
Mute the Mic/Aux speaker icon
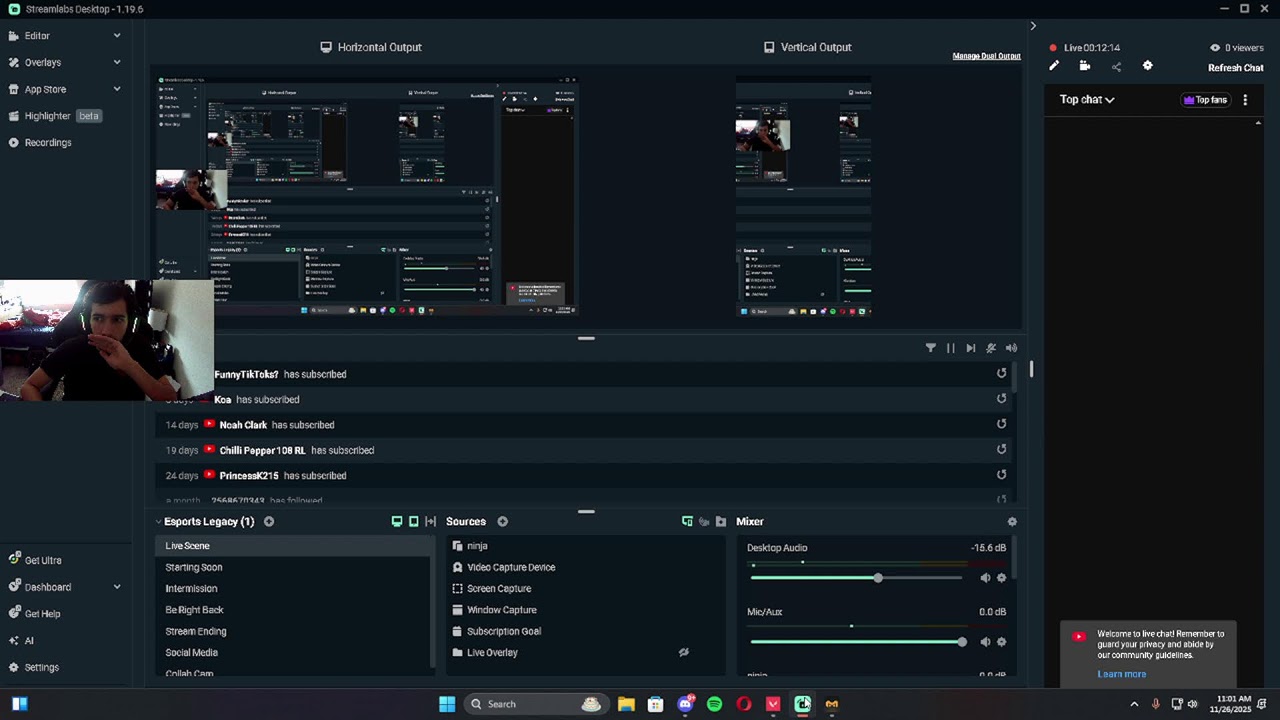(985, 642)
